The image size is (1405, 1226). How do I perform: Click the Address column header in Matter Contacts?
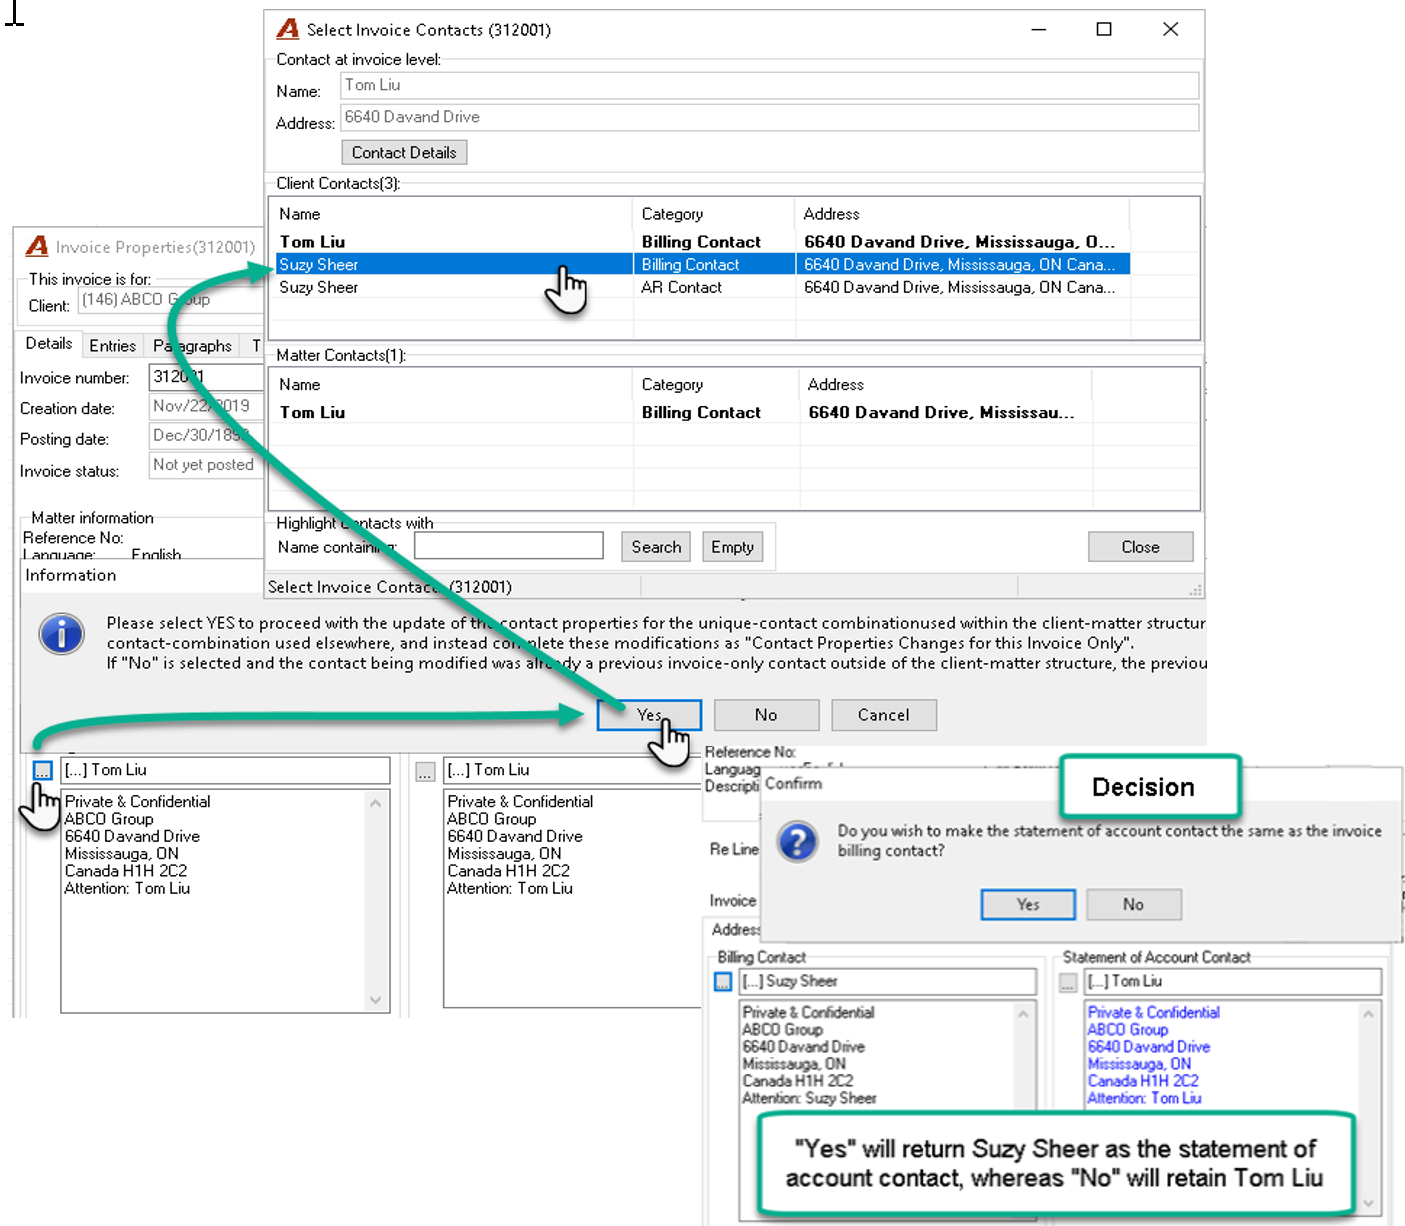click(x=835, y=385)
